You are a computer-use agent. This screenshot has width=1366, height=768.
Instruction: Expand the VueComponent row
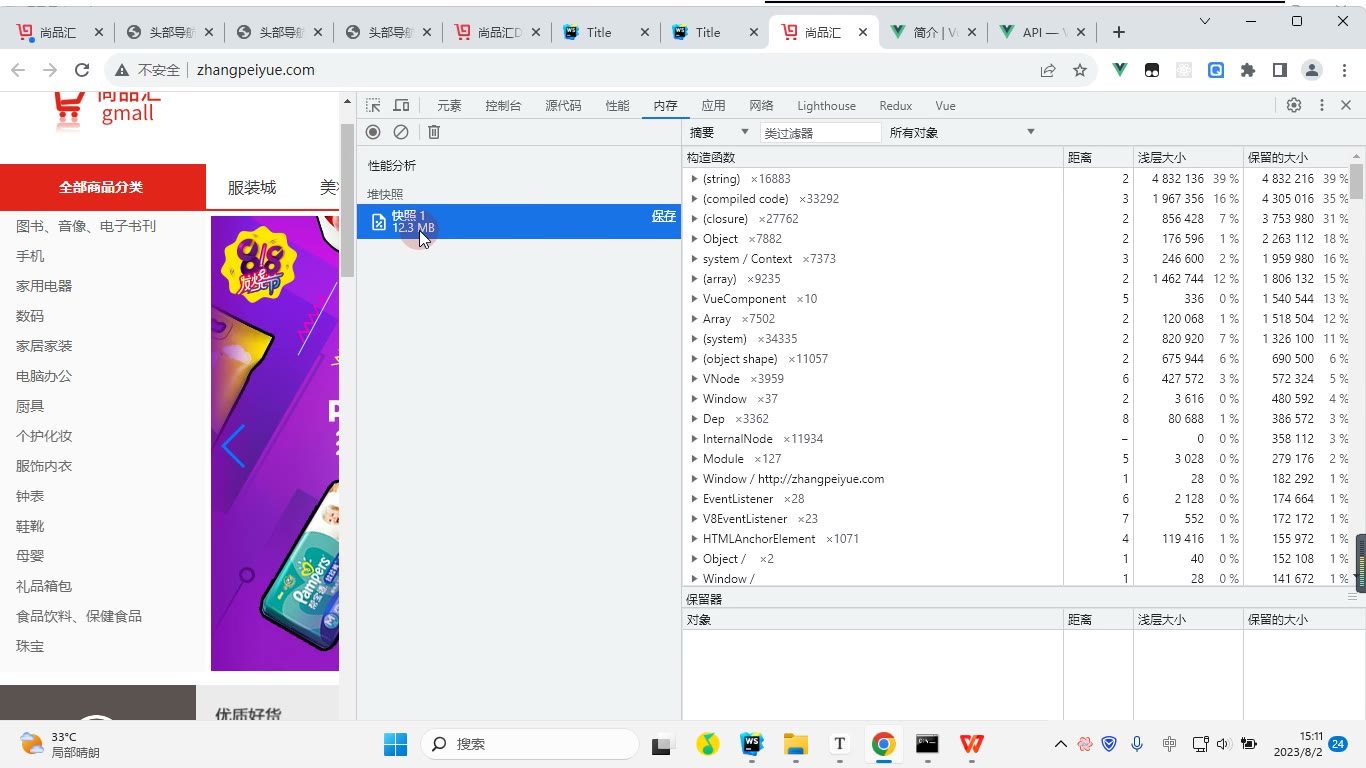click(694, 299)
